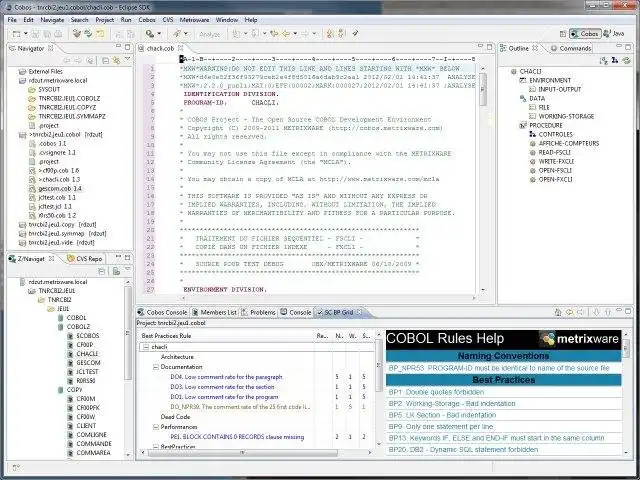Open the Window menu

point(227,20)
